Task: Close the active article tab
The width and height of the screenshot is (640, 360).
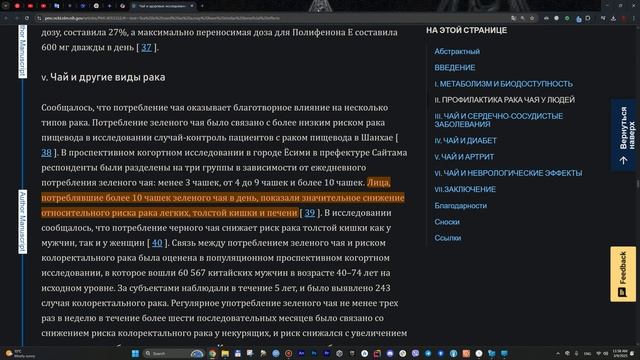Action: click(192, 6)
